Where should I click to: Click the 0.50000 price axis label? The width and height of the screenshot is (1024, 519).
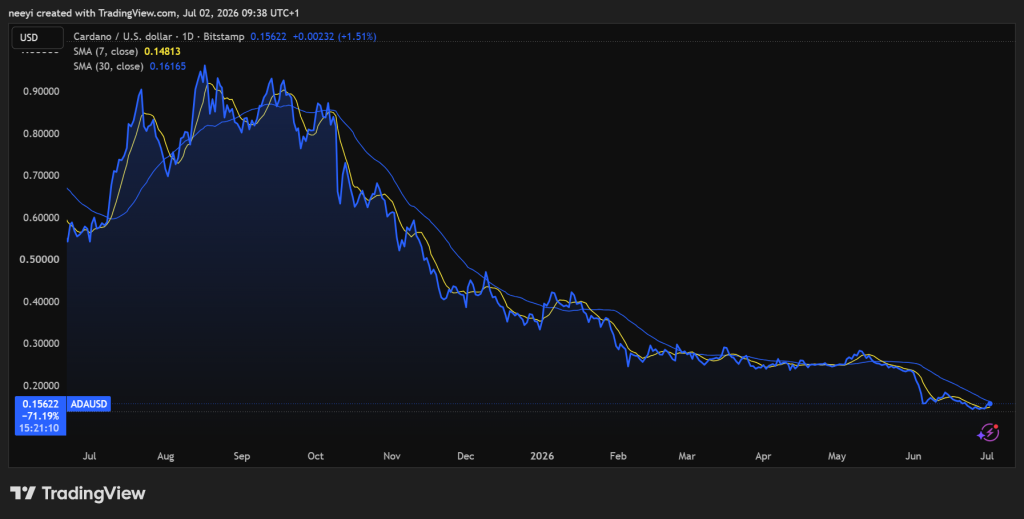point(41,259)
